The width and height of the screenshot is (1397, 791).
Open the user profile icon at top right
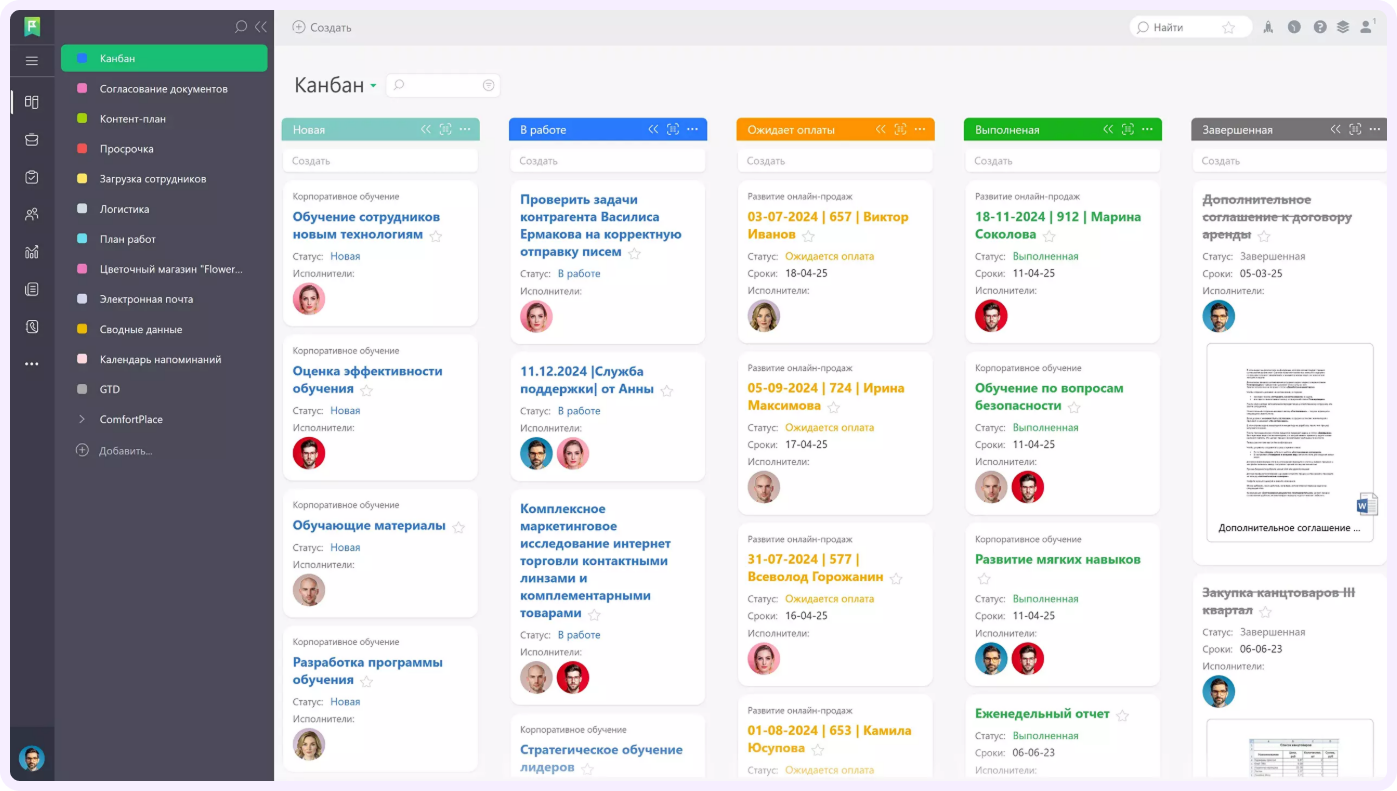[1367, 27]
